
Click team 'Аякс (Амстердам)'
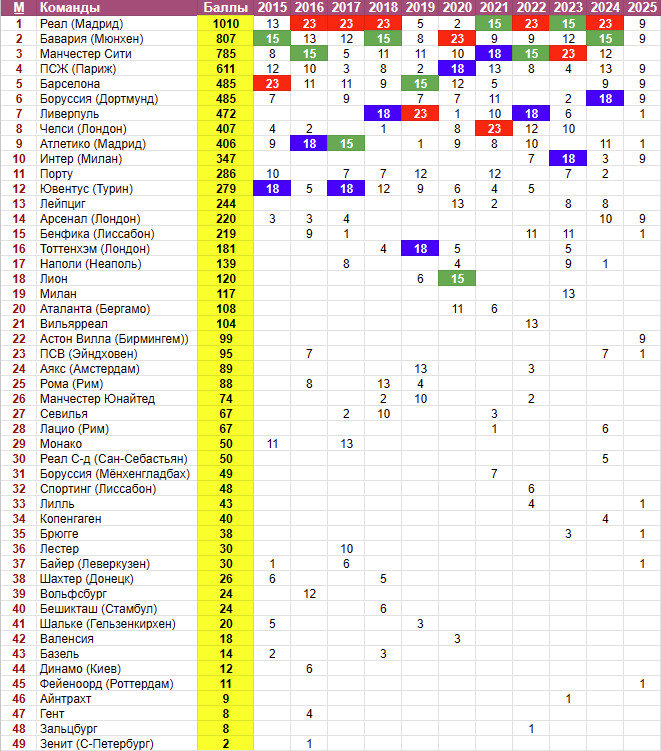tap(90, 369)
